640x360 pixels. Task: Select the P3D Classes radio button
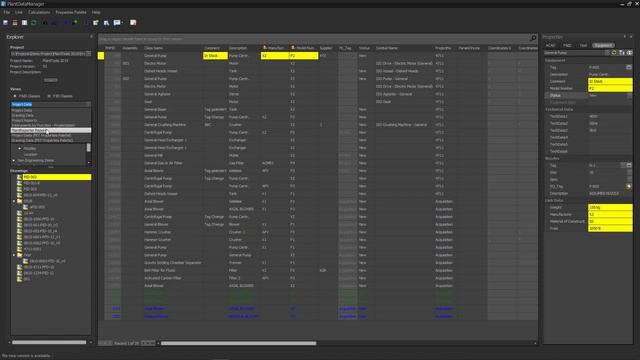(x=49, y=96)
